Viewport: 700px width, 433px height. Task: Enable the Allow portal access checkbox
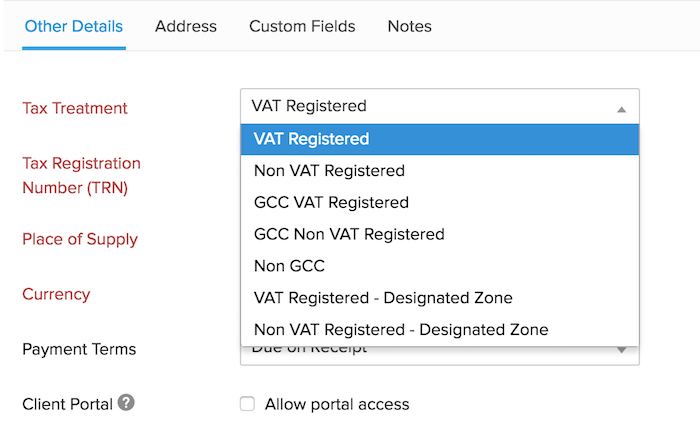(247, 404)
